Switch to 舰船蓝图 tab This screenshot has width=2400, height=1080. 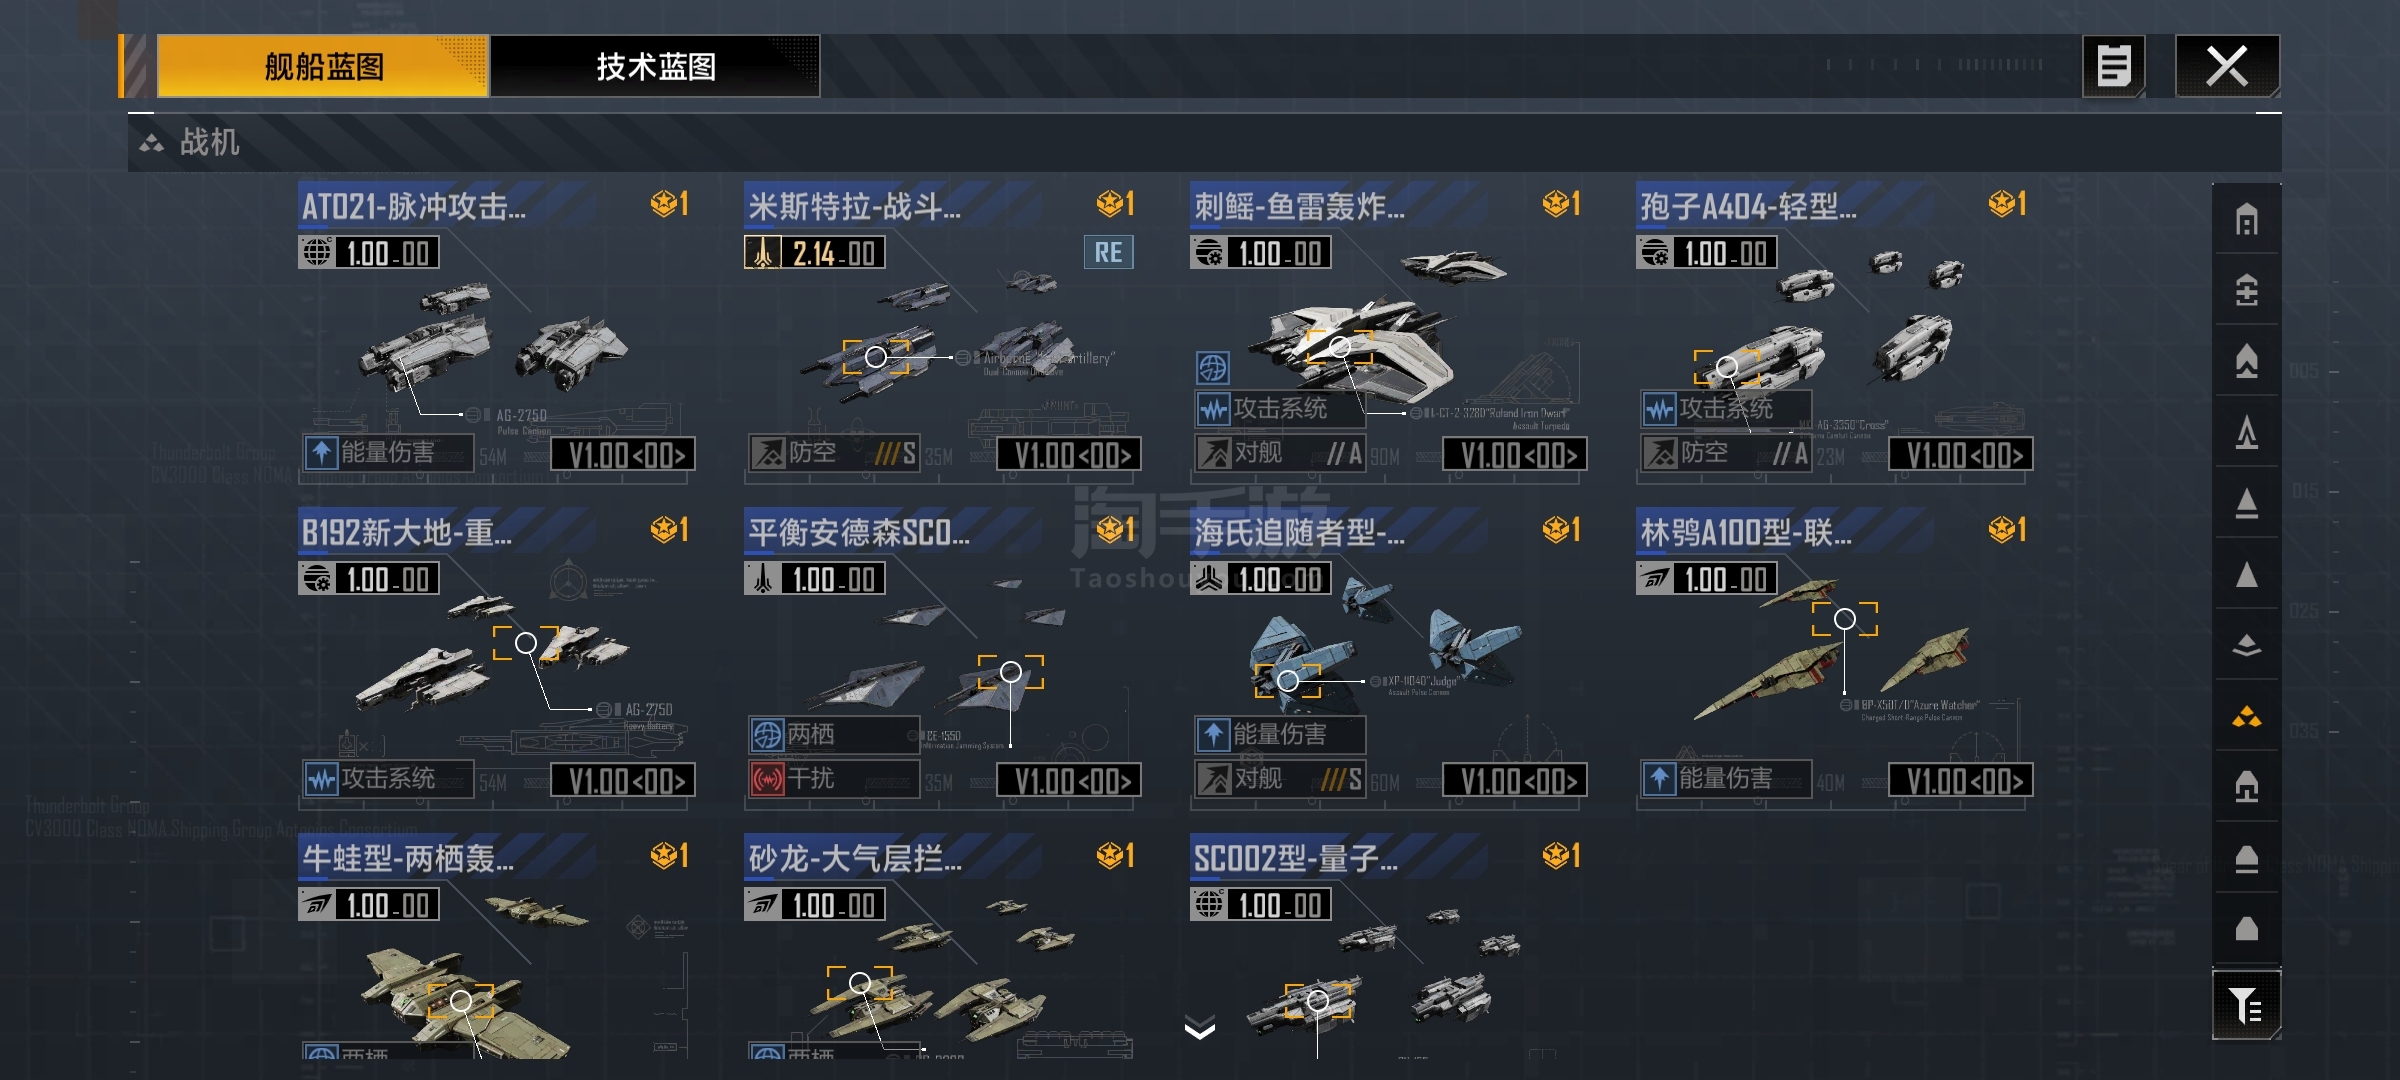[323, 67]
